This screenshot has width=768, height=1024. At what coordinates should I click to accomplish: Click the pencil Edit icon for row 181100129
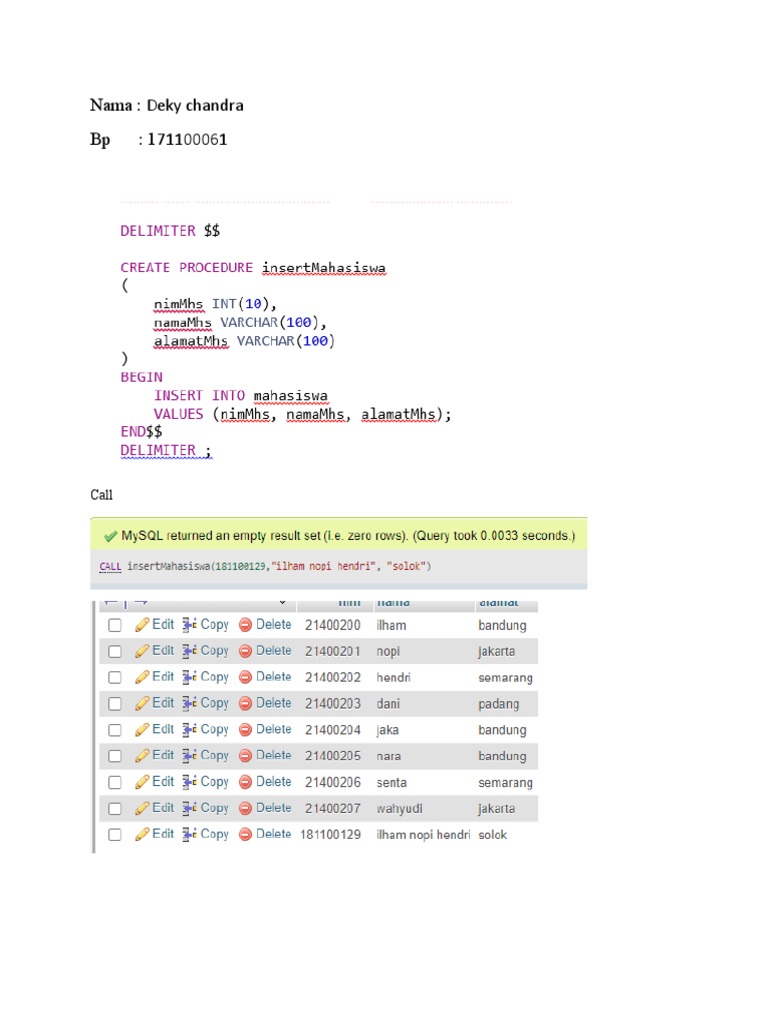pyautogui.click(x=142, y=835)
